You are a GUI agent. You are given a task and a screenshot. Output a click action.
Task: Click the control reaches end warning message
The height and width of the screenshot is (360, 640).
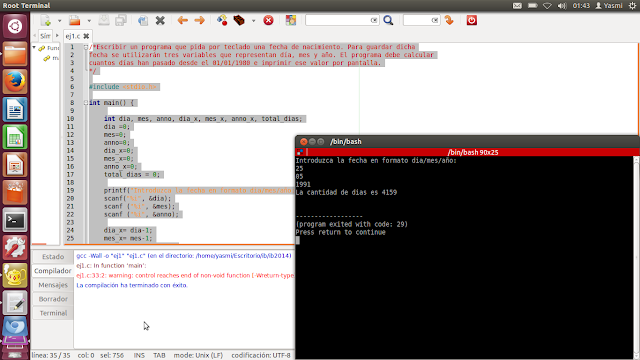point(185,276)
